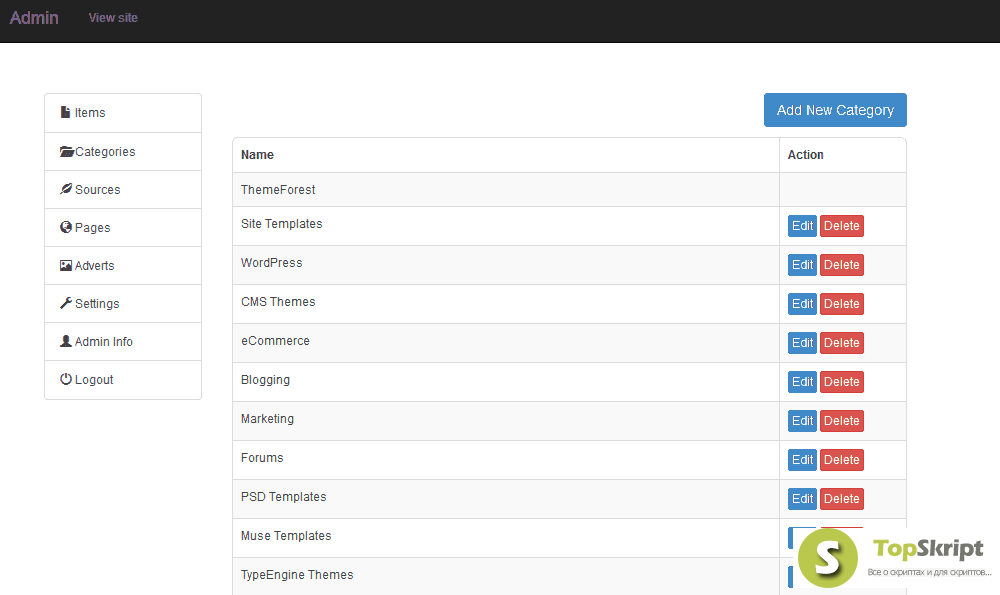Click the Categories folder icon

coord(67,151)
